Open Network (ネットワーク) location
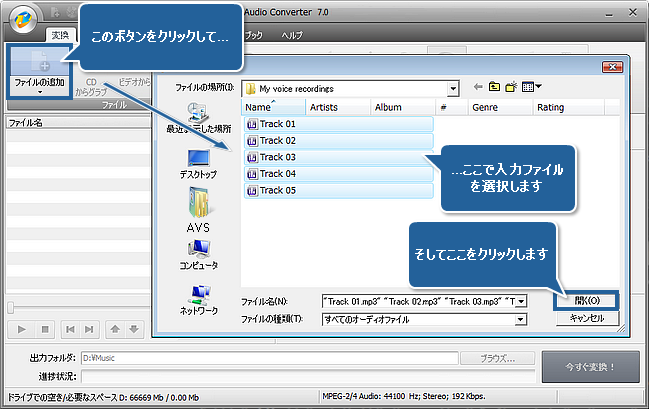 click(x=197, y=300)
